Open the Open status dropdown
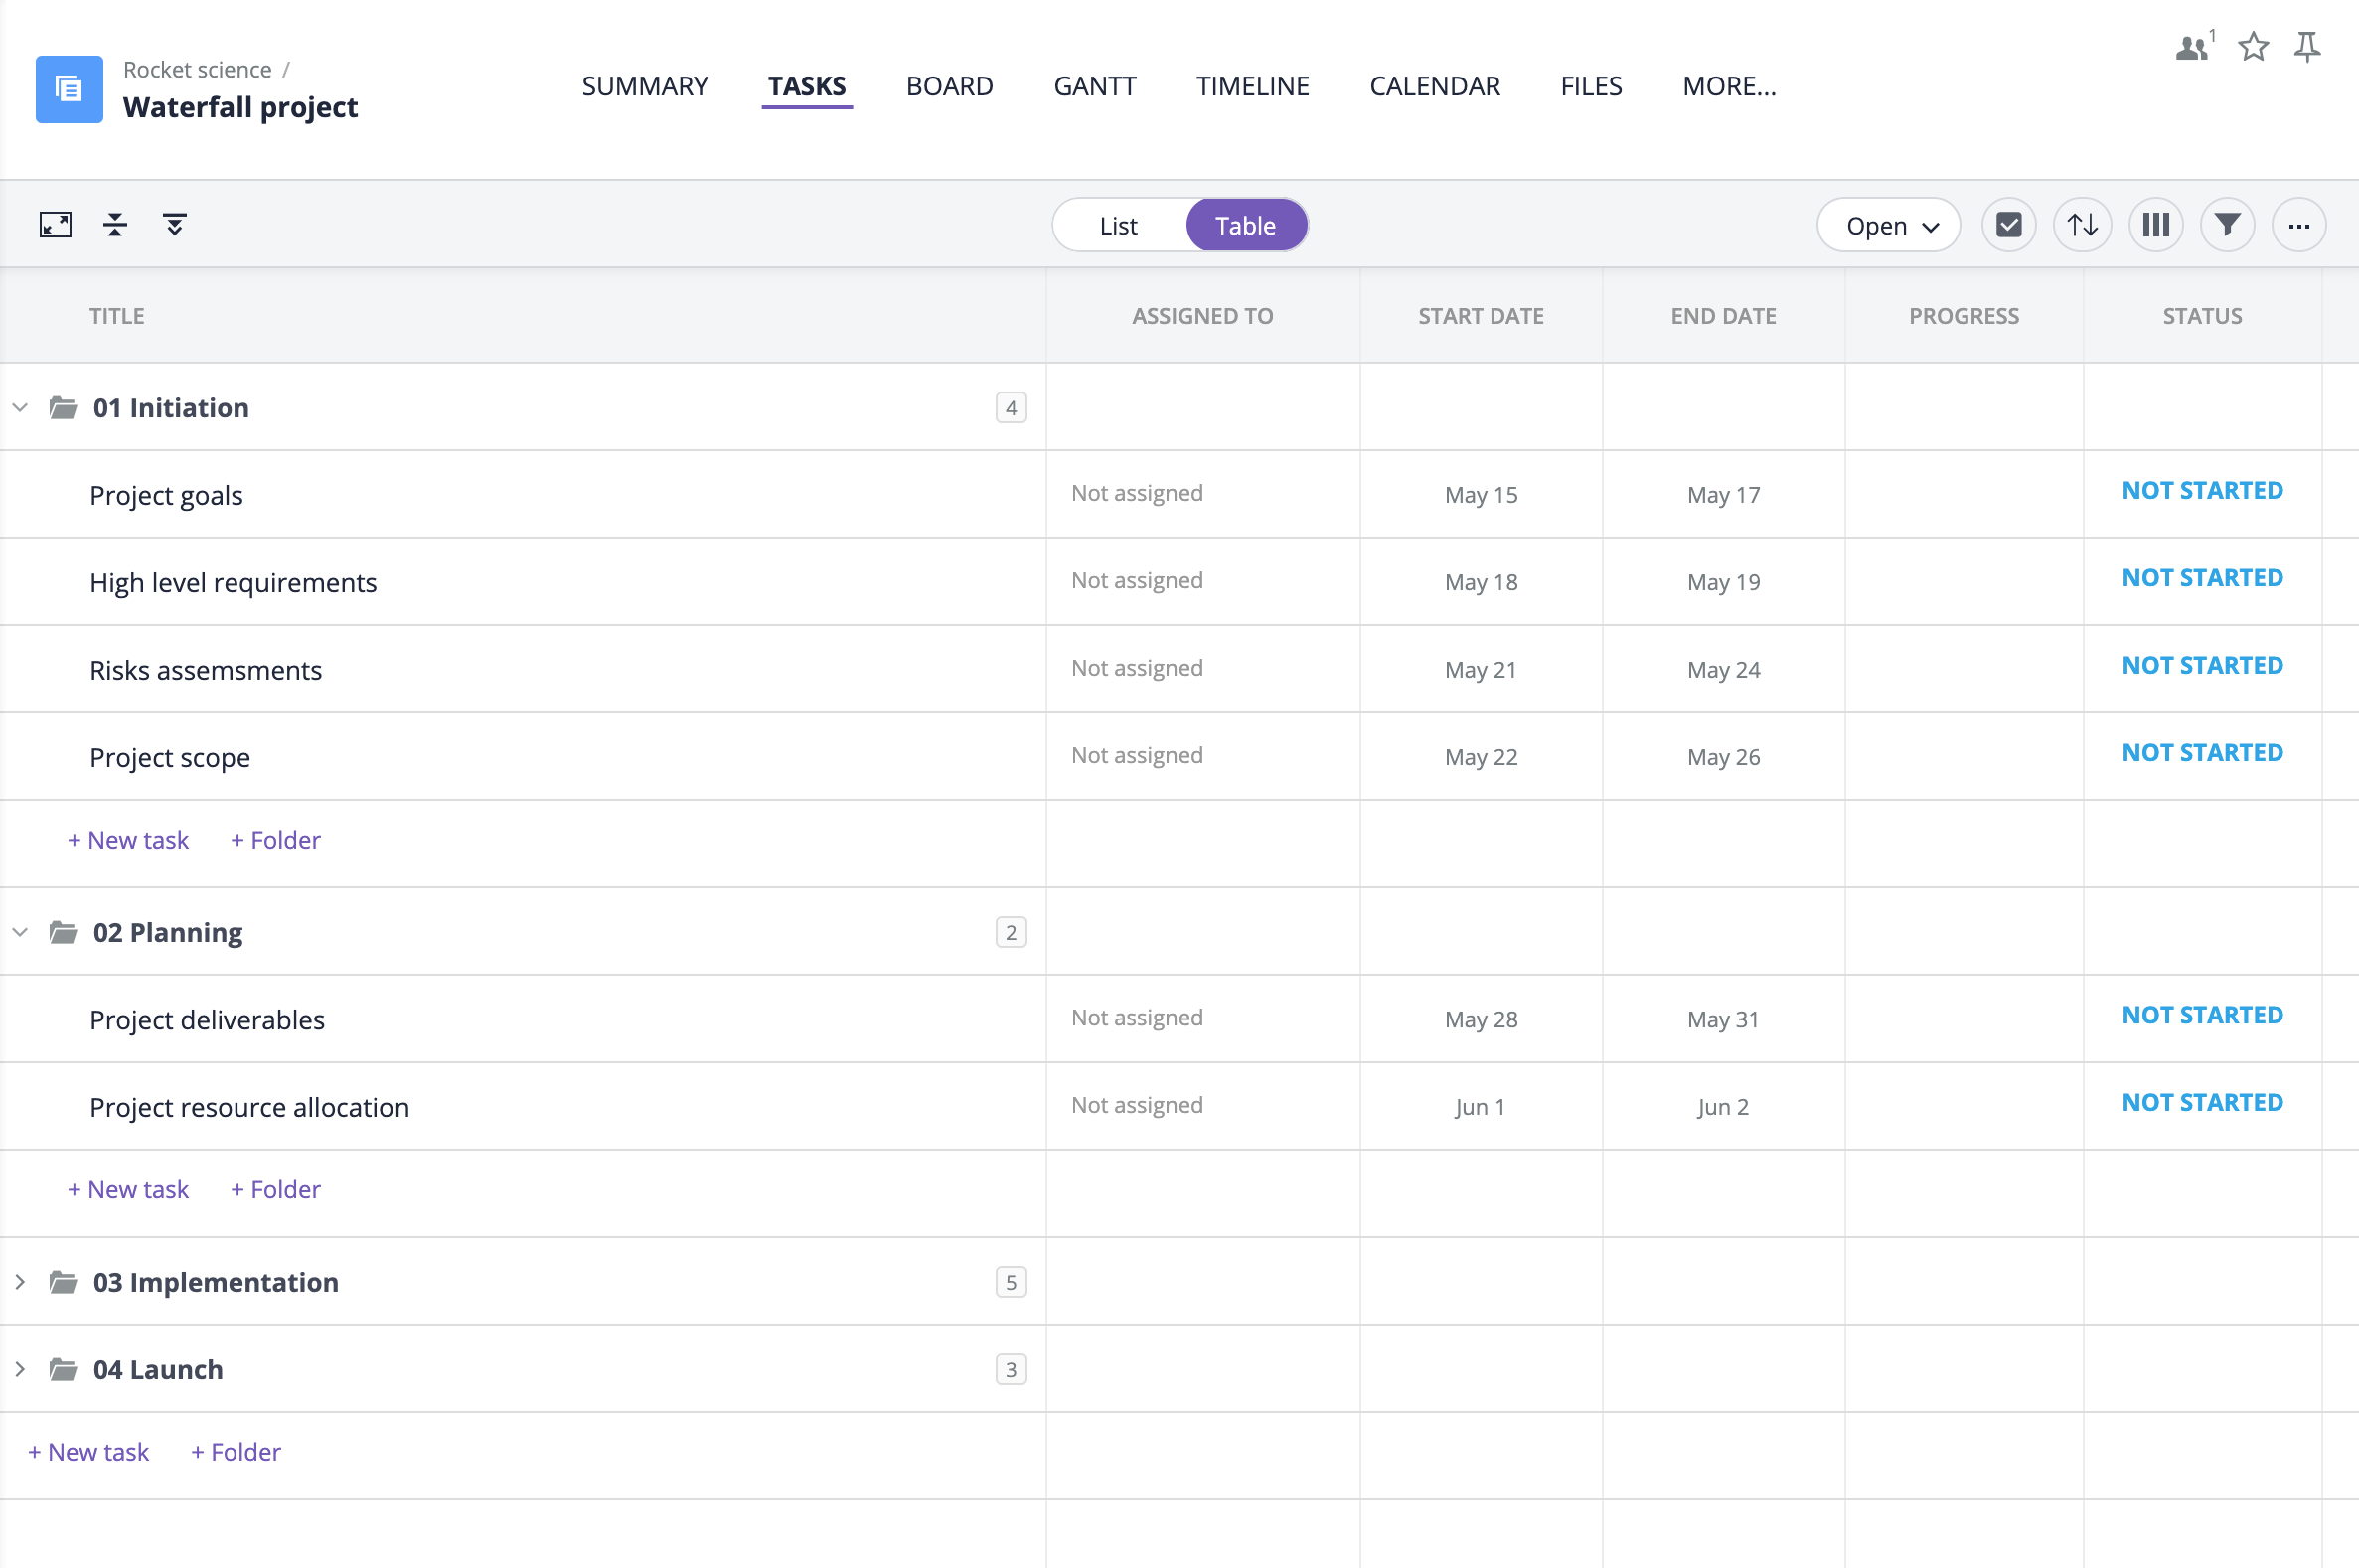 1888,225
